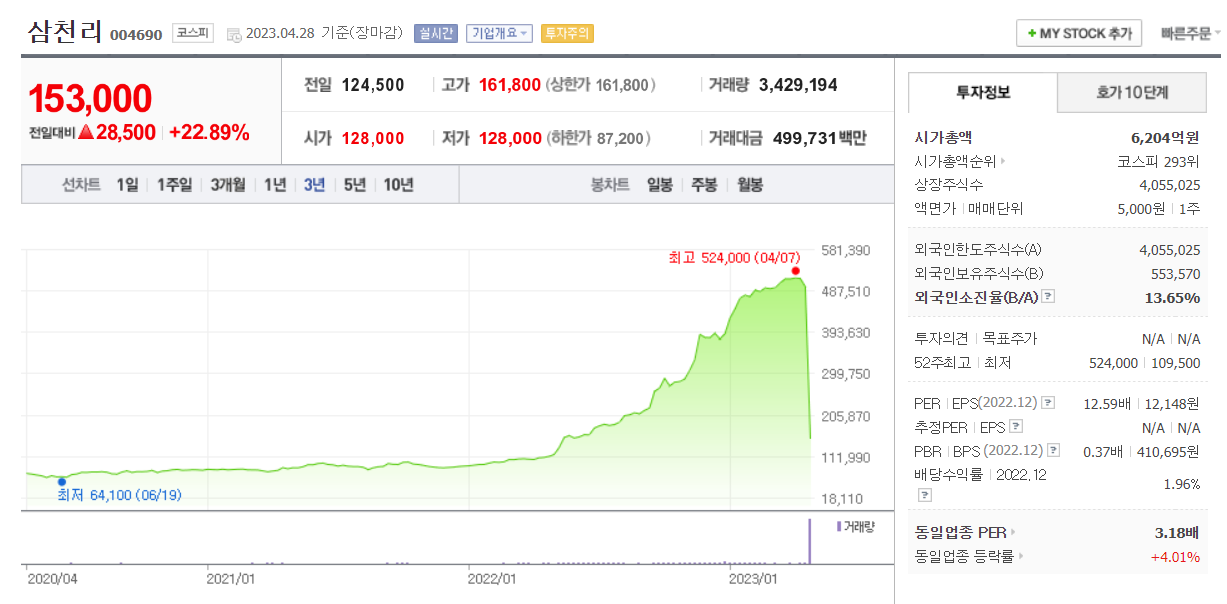Switch to the 투자정보 tab
Image resolution: width=1227 pixels, height=604 pixels.
[982, 92]
